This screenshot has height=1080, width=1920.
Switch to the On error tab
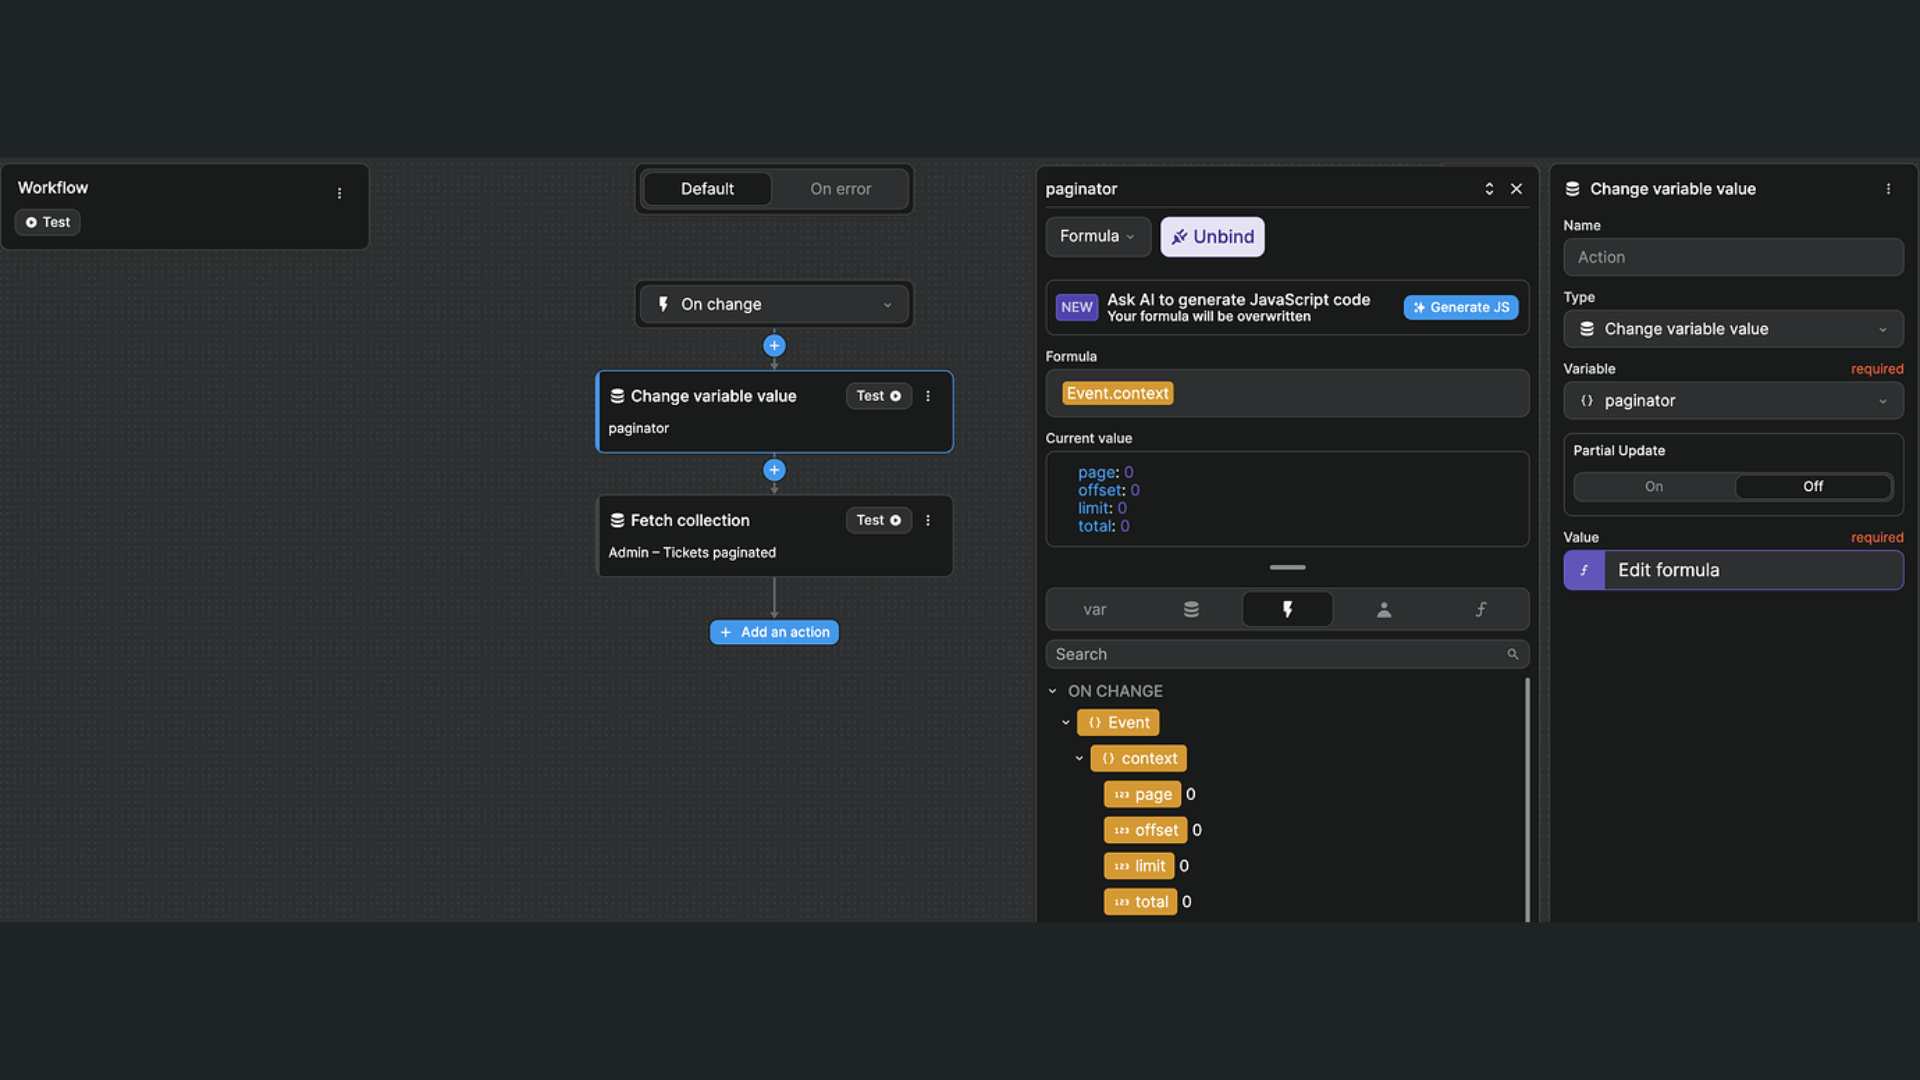(840, 189)
